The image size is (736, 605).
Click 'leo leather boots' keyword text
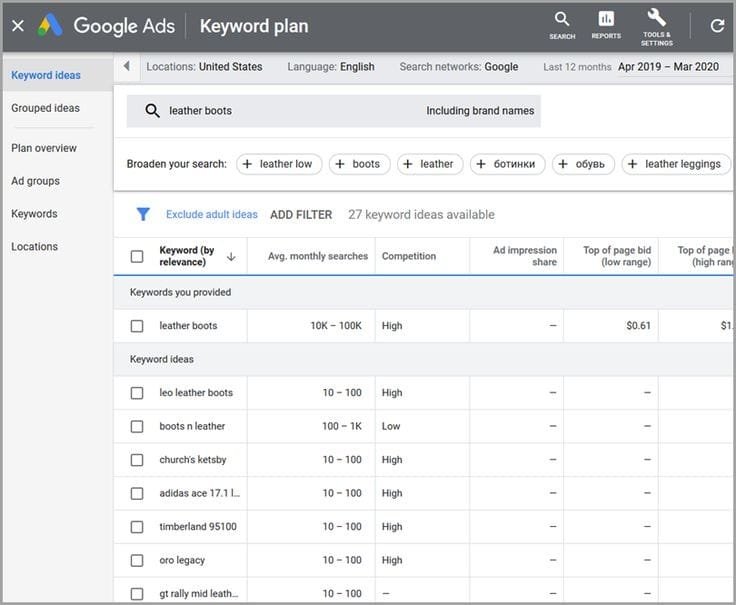[196, 392]
